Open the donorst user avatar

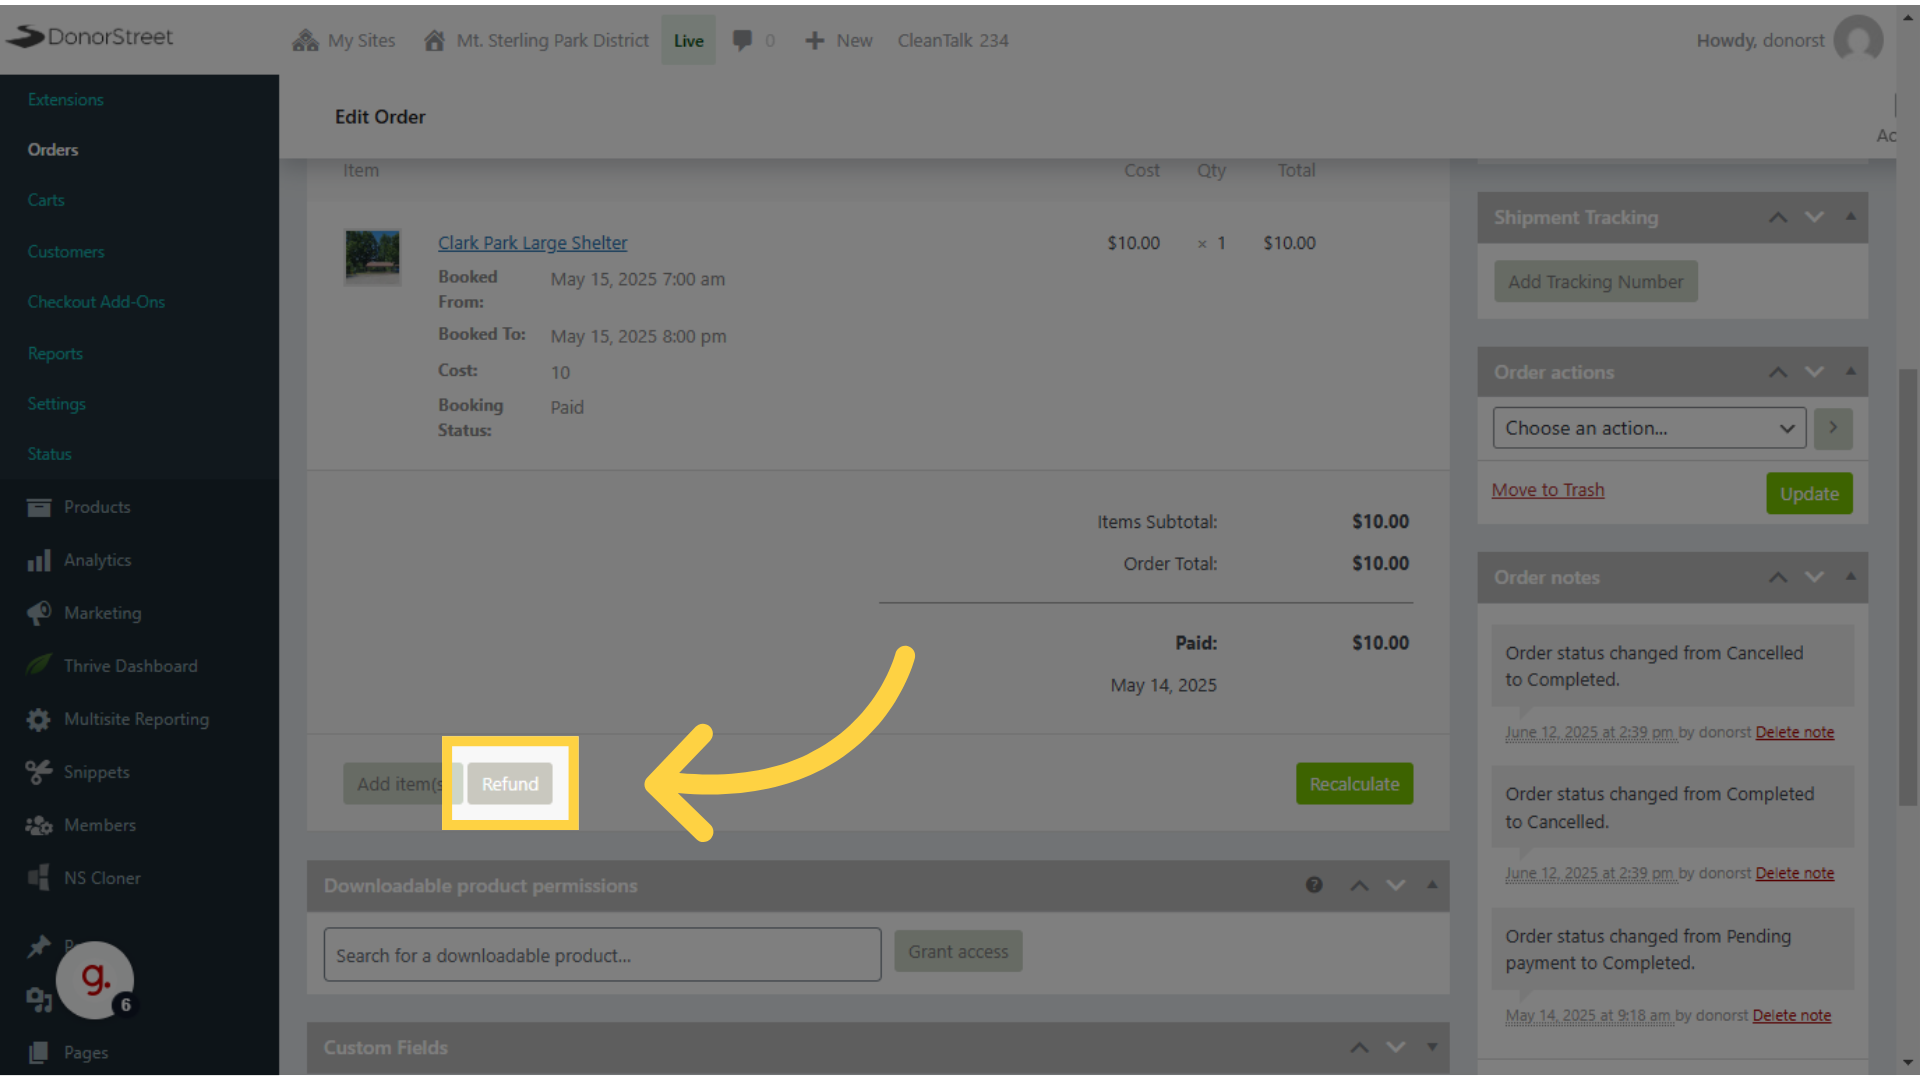[1858, 40]
